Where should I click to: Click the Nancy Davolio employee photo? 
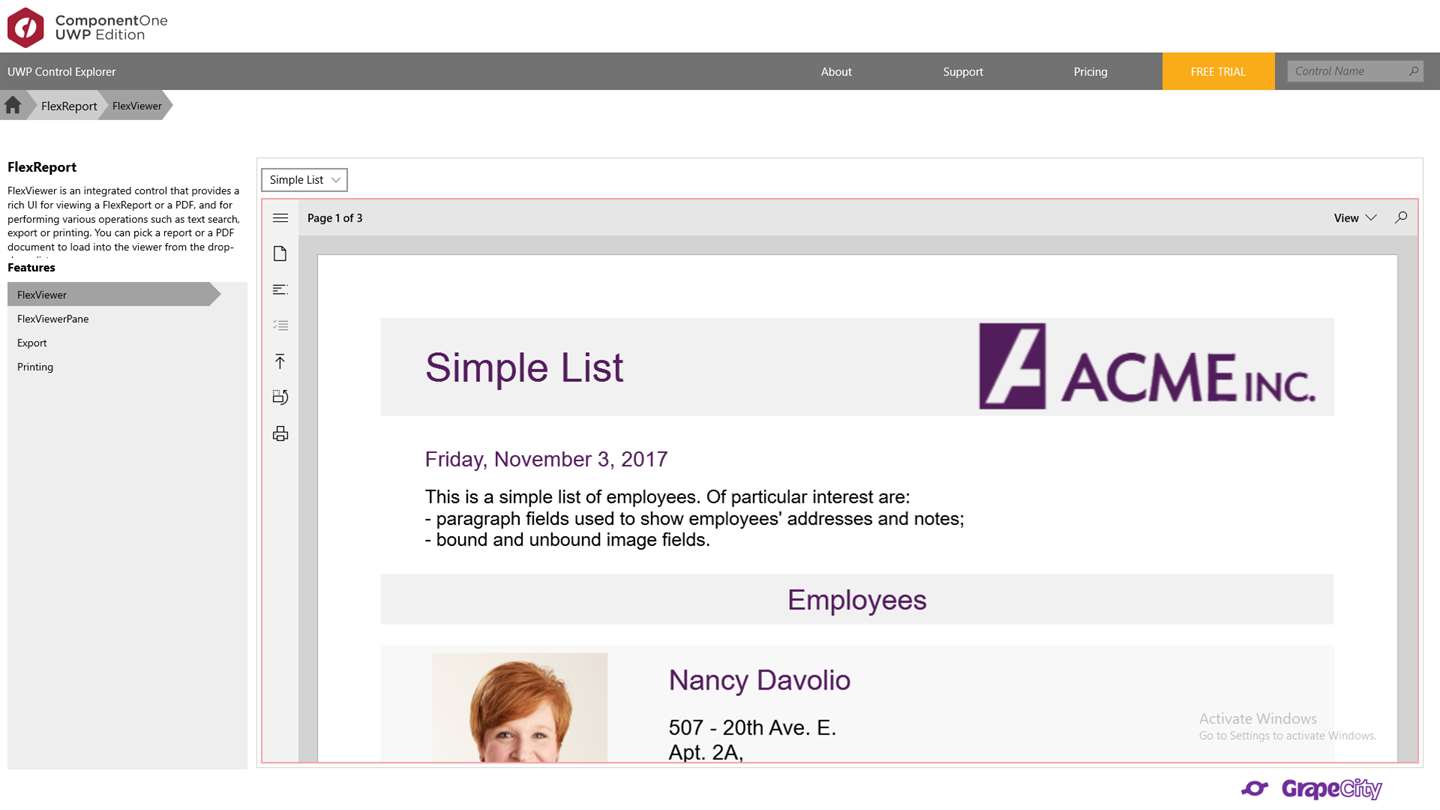(519, 708)
